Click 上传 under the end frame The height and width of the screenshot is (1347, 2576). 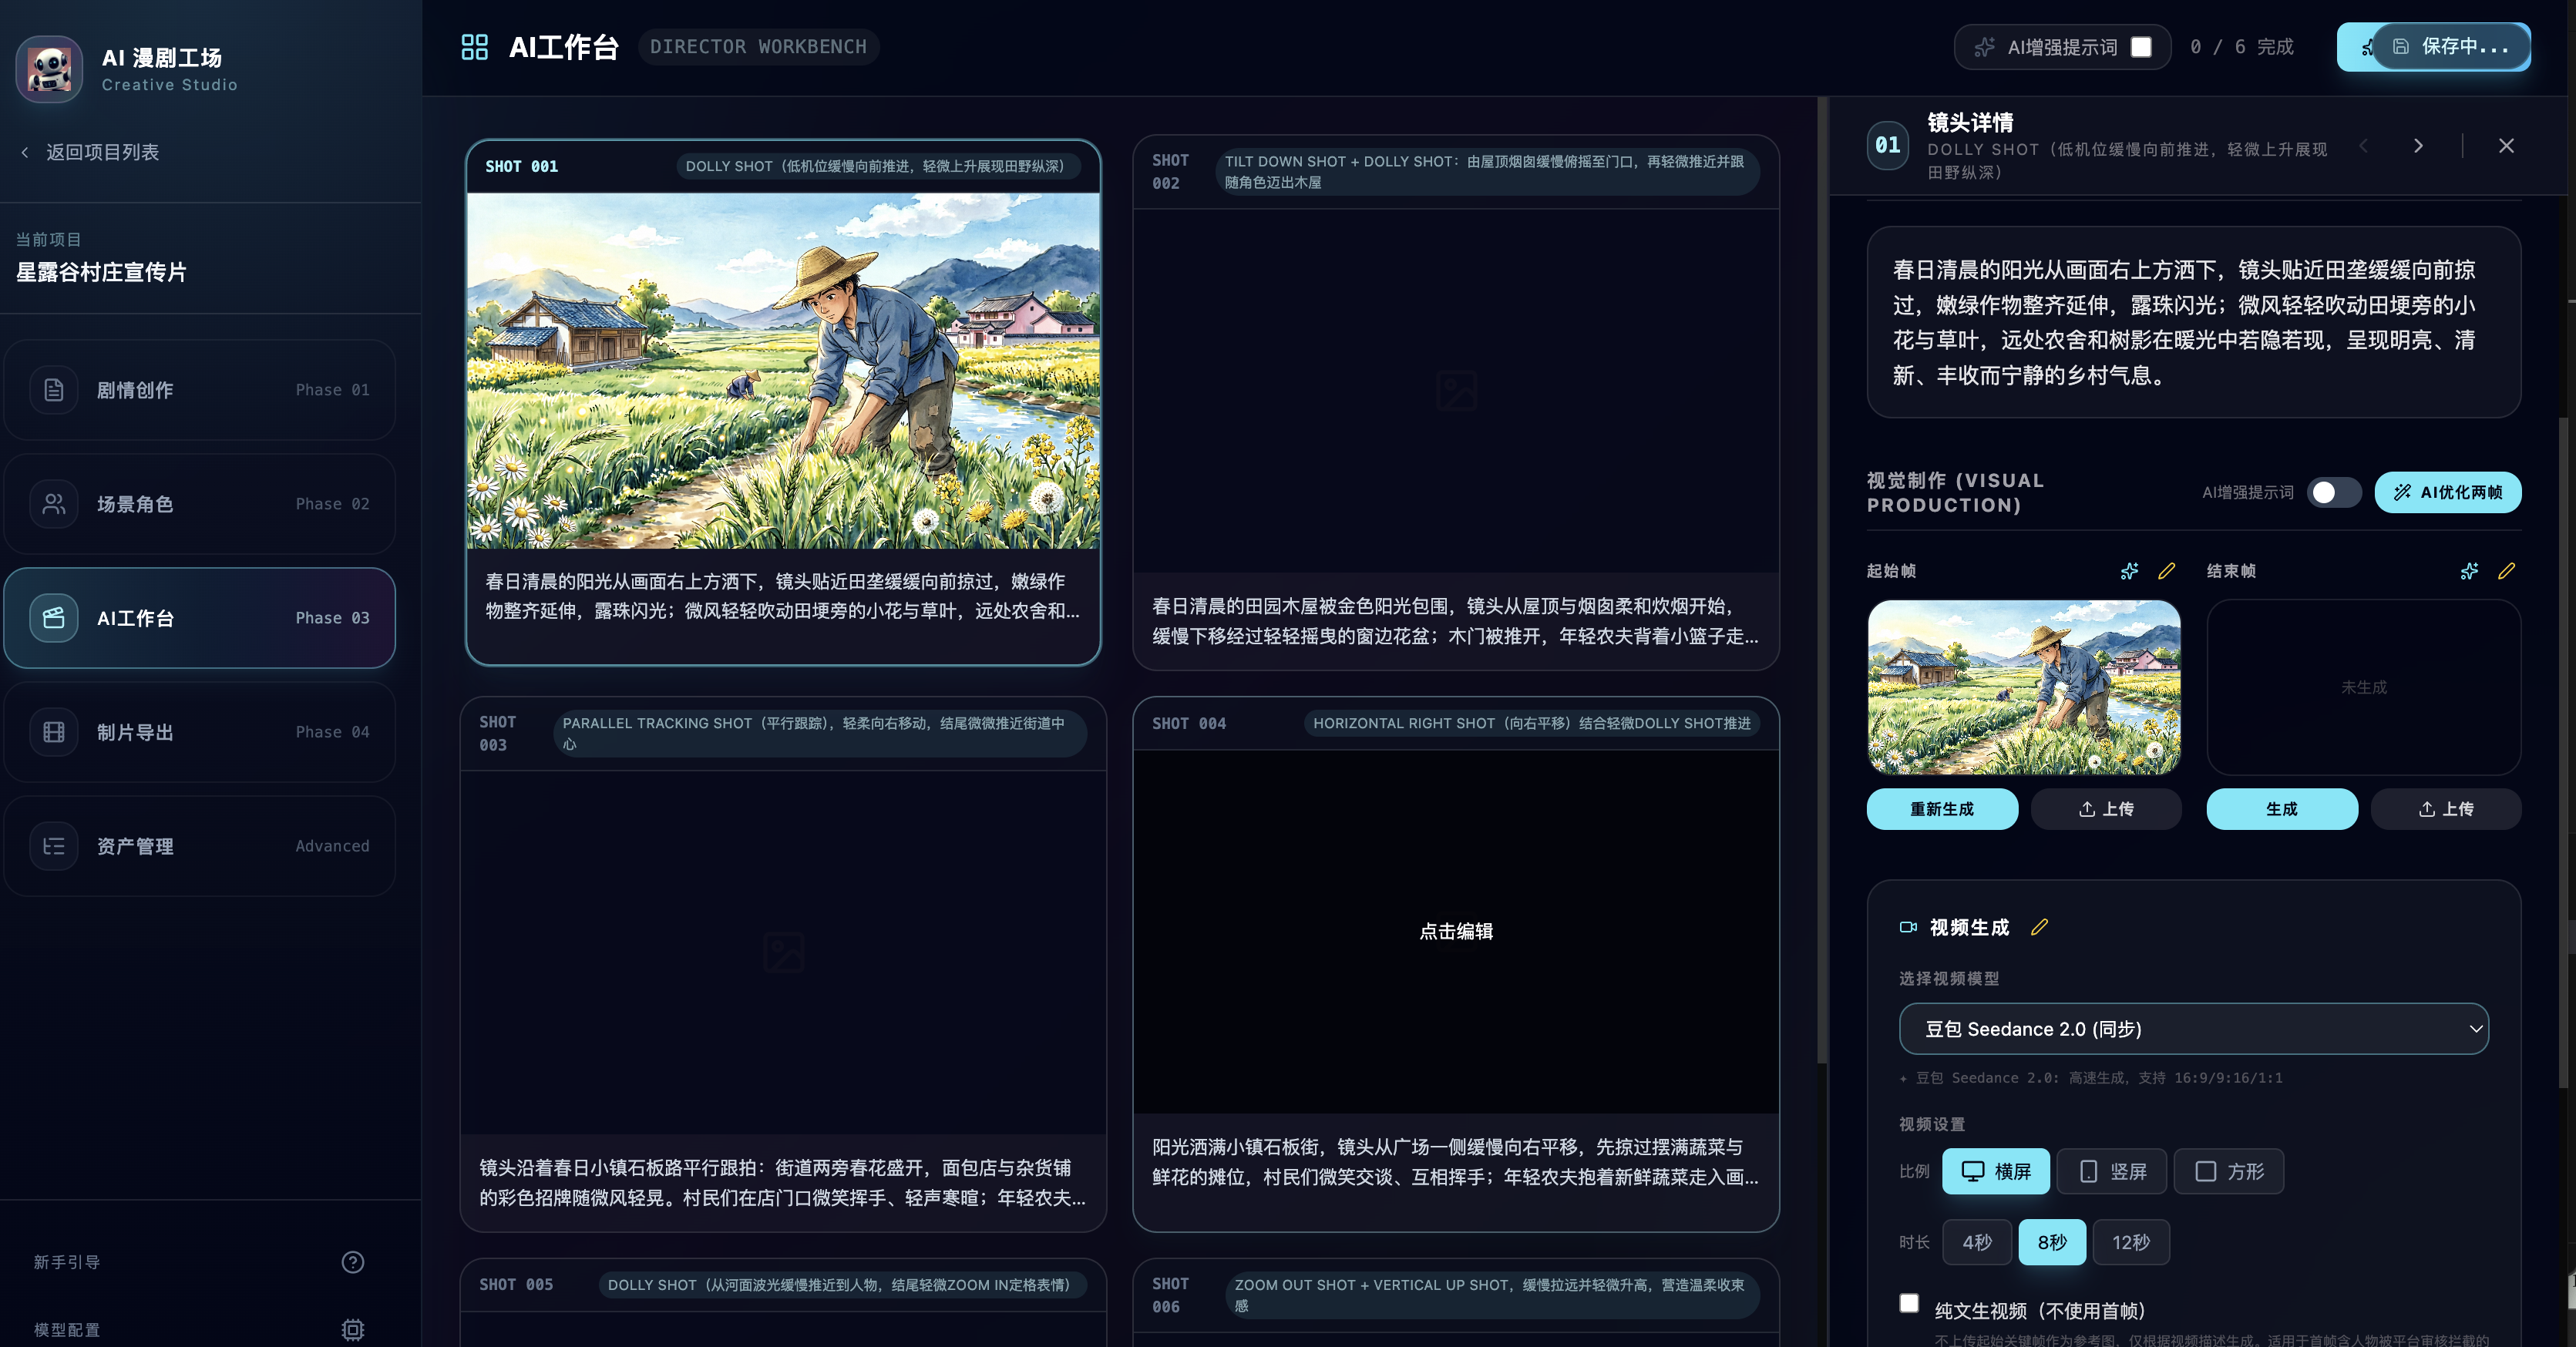[2446, 809]
